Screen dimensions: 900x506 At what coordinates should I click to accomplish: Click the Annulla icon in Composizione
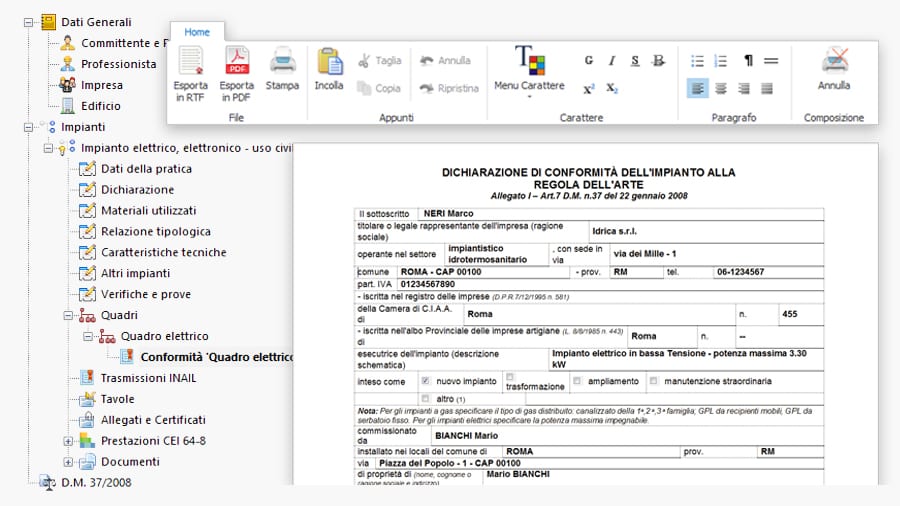tap(834, 62)
